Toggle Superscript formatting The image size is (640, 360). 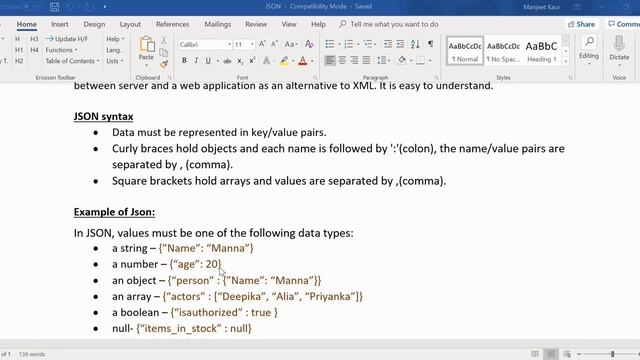(252, 61)
